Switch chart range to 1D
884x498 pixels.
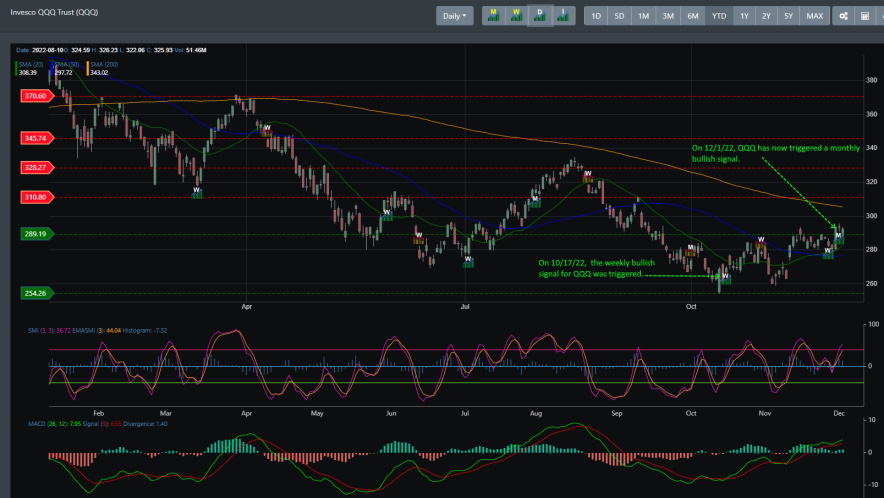pos(596,16)
